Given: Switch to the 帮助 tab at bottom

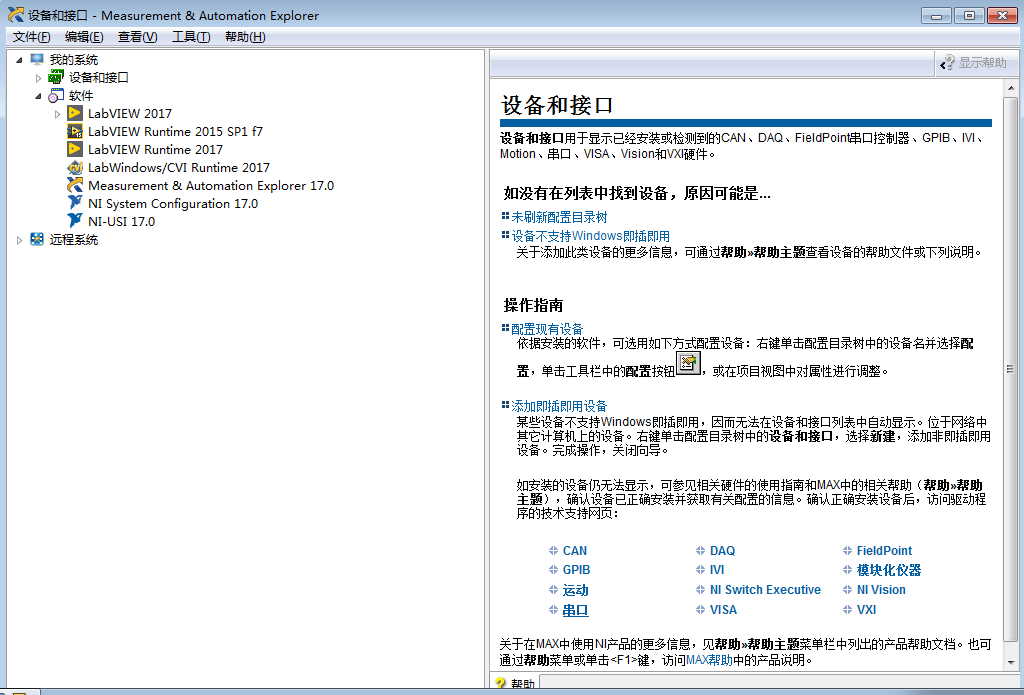Looking at the screenshot, I should tap(515, 683).
